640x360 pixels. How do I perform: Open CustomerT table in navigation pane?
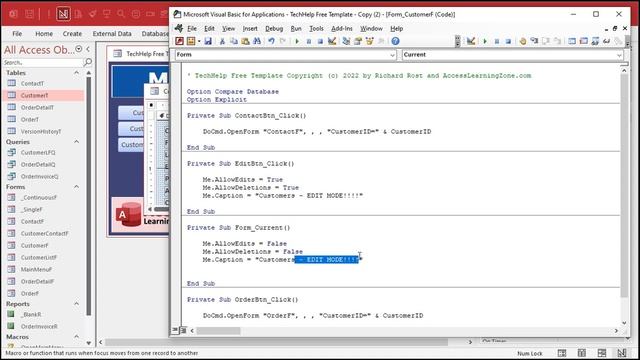point(43,95)
